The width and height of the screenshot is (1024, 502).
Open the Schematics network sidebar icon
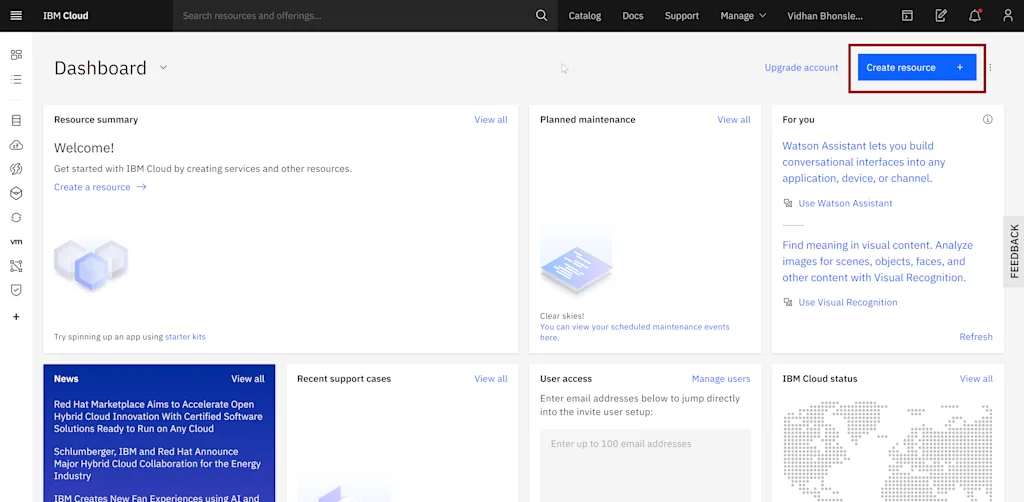click(x=16, y=266)
